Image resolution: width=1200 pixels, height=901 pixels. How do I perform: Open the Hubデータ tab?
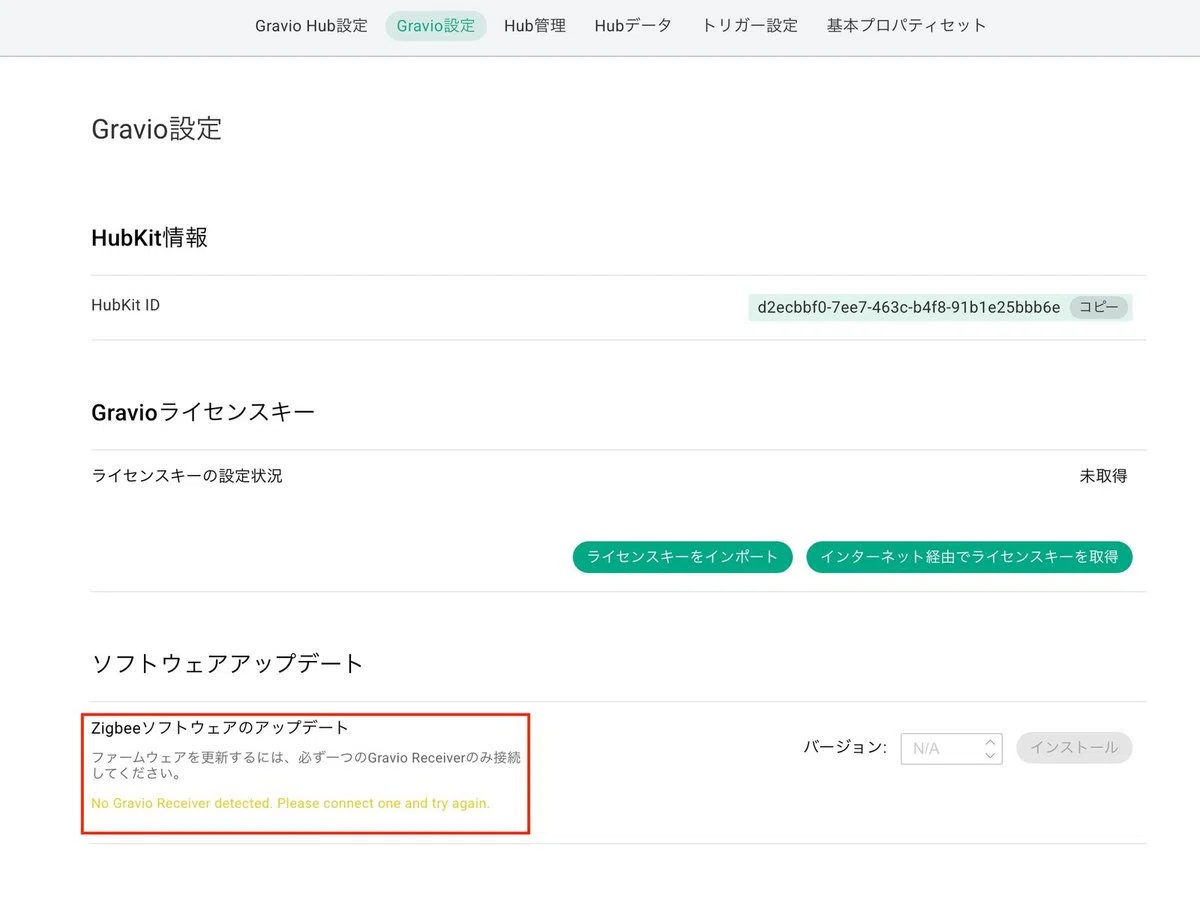[x=633, y=26]
